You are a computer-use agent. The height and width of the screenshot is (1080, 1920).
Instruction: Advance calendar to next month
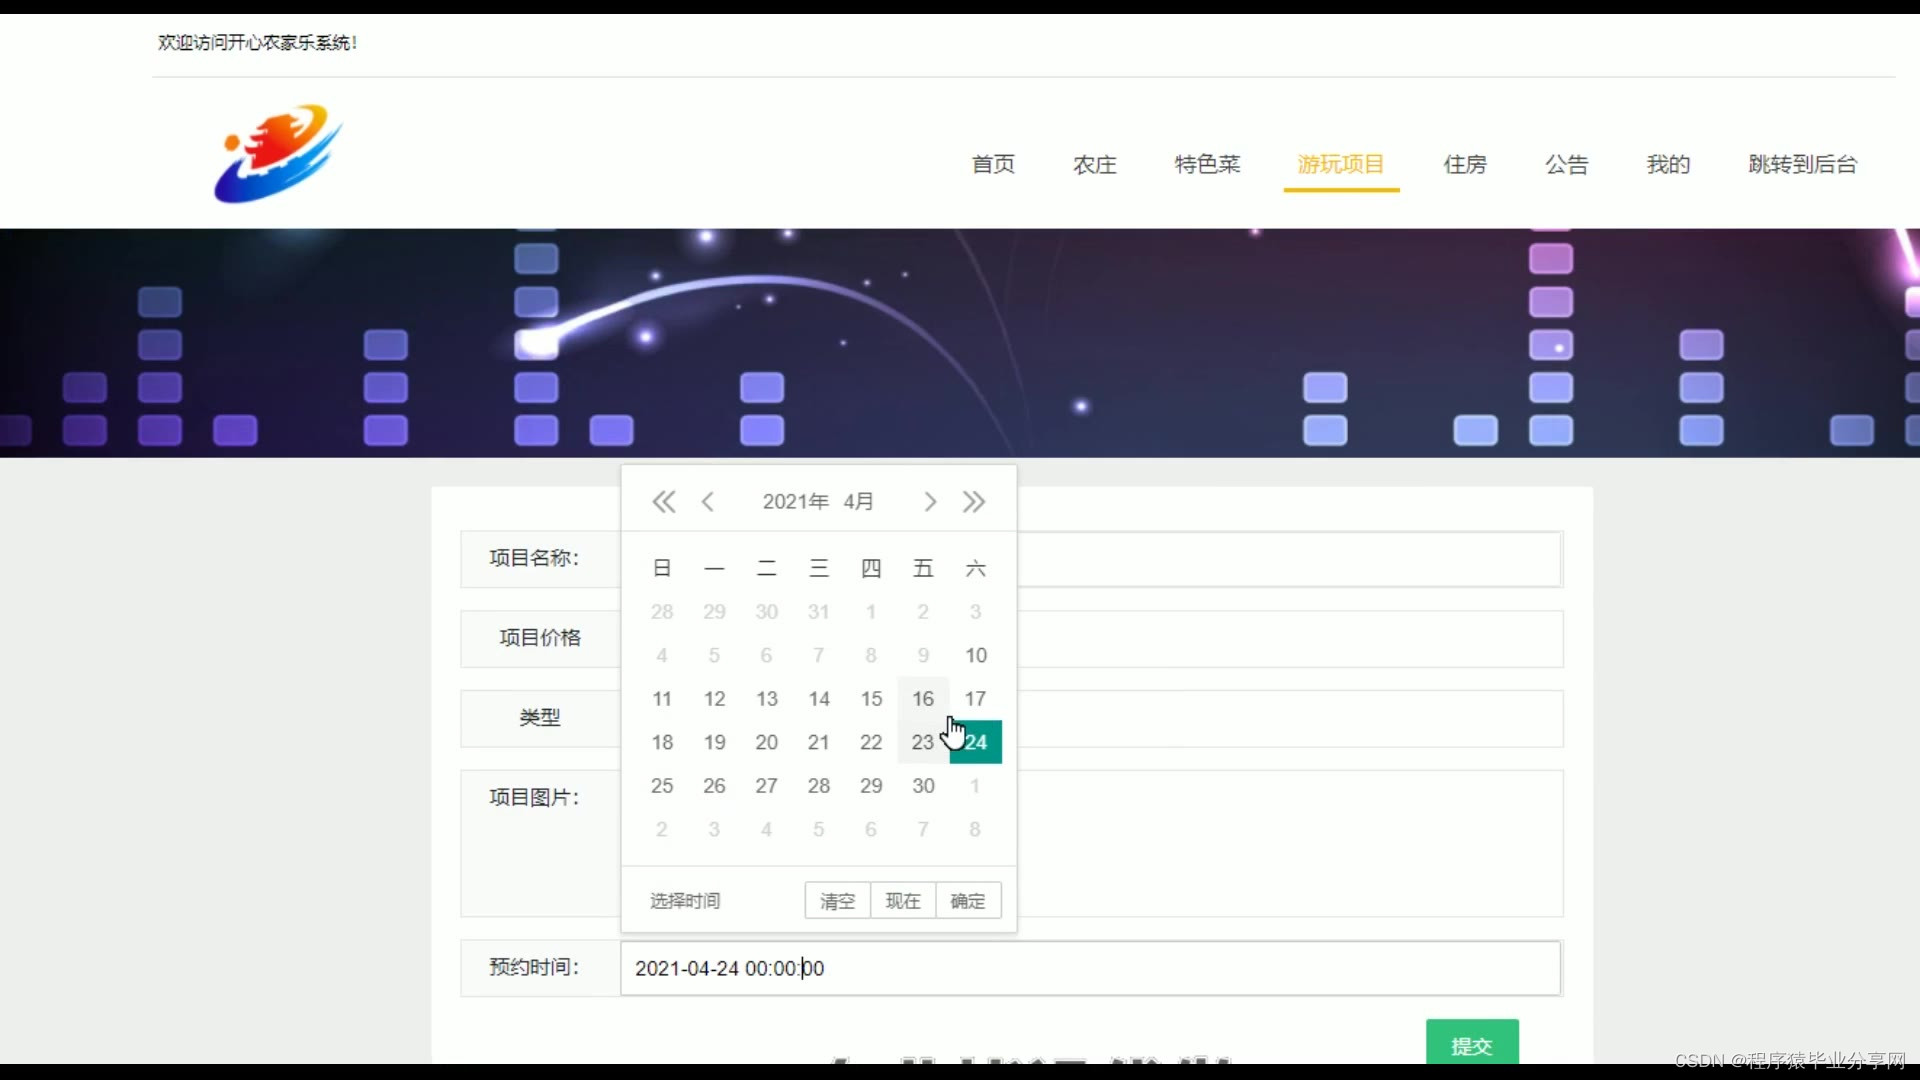point(930,502)
